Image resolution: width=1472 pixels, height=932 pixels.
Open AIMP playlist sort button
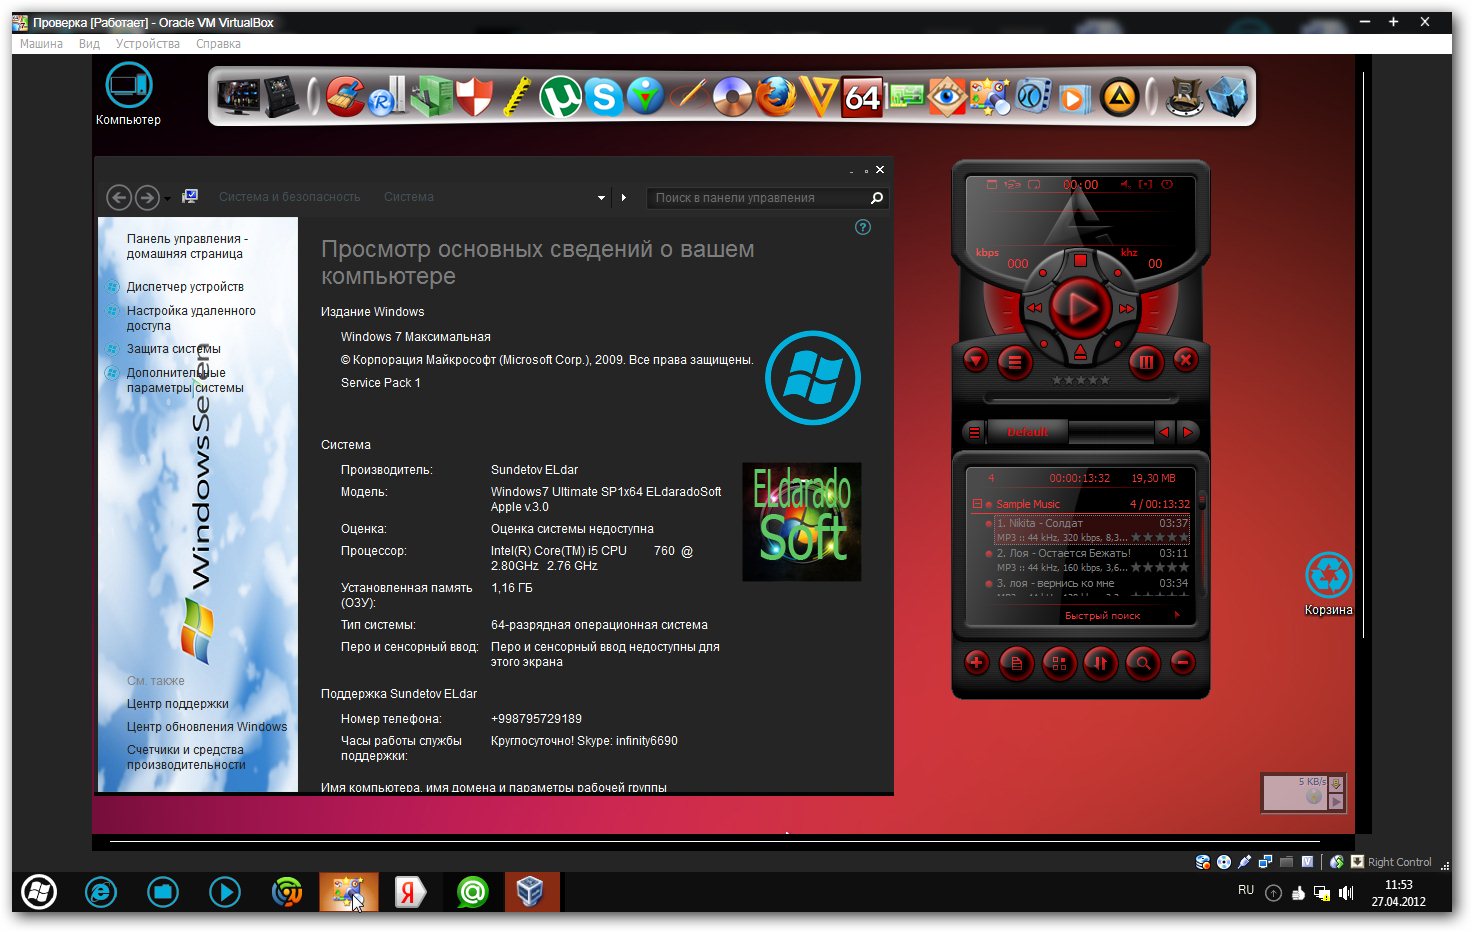pyautogui.click(x=1100, y=663)
